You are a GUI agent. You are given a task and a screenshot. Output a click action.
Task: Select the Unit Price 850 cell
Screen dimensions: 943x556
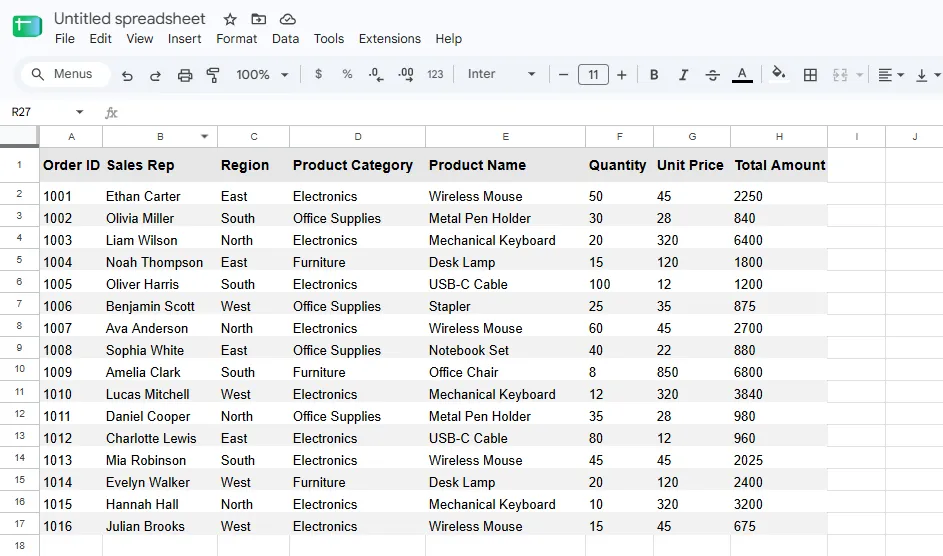click(x=692, y=372)
